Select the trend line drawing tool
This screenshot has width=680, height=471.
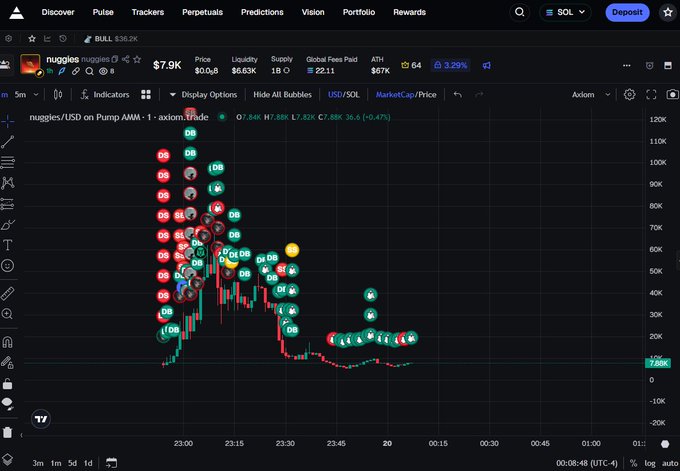pos(7,142)
